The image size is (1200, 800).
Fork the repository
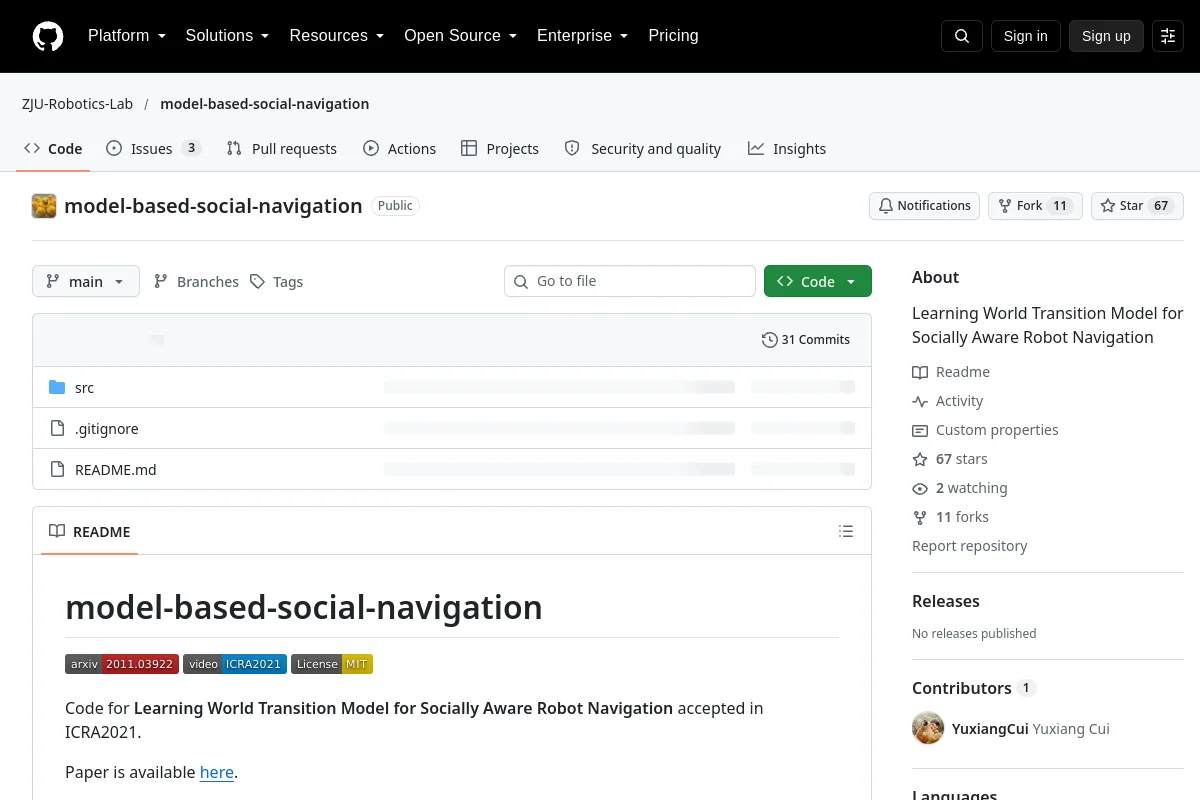[1035, 206]
